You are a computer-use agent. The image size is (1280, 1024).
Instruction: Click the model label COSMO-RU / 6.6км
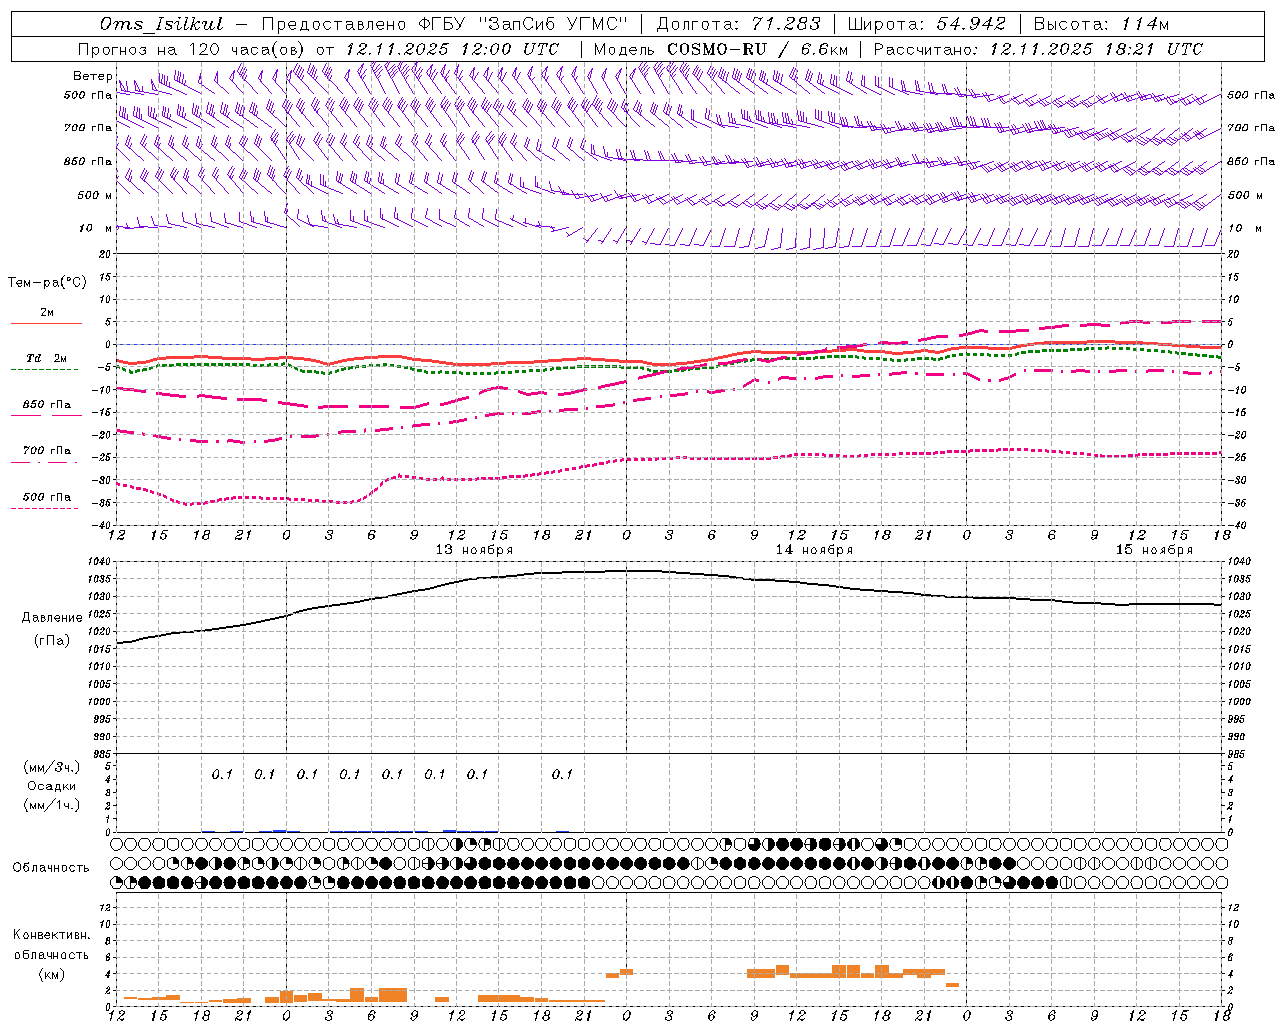758,49
